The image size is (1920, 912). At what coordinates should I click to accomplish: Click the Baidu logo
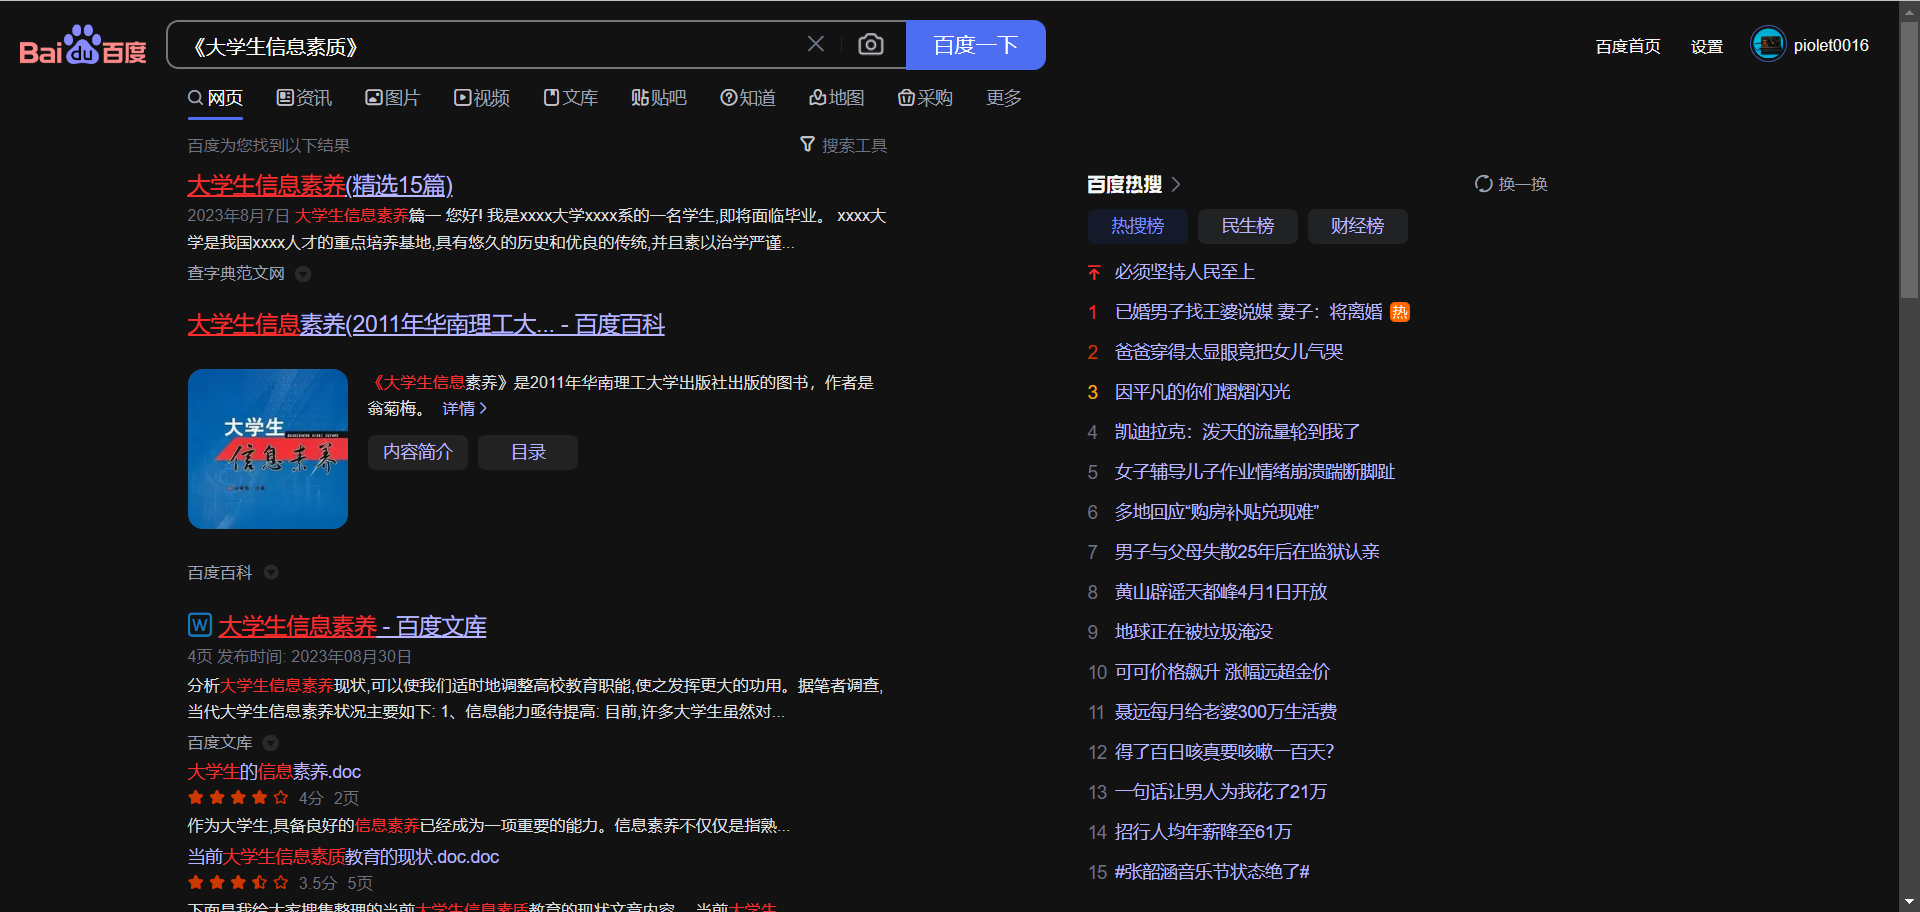[83, 45]
